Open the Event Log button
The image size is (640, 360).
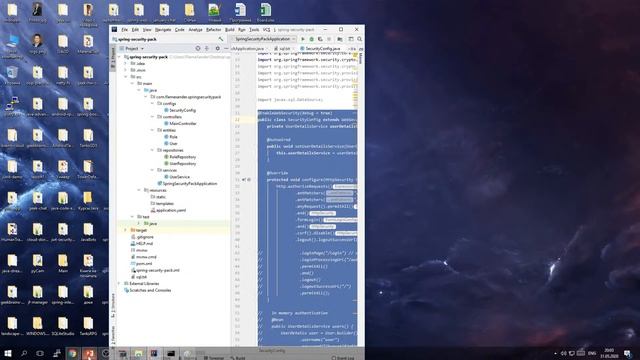pos(343,358)
